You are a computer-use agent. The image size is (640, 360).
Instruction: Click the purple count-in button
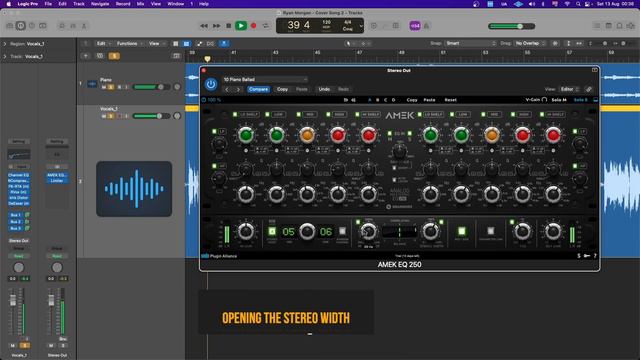[415, 26]
